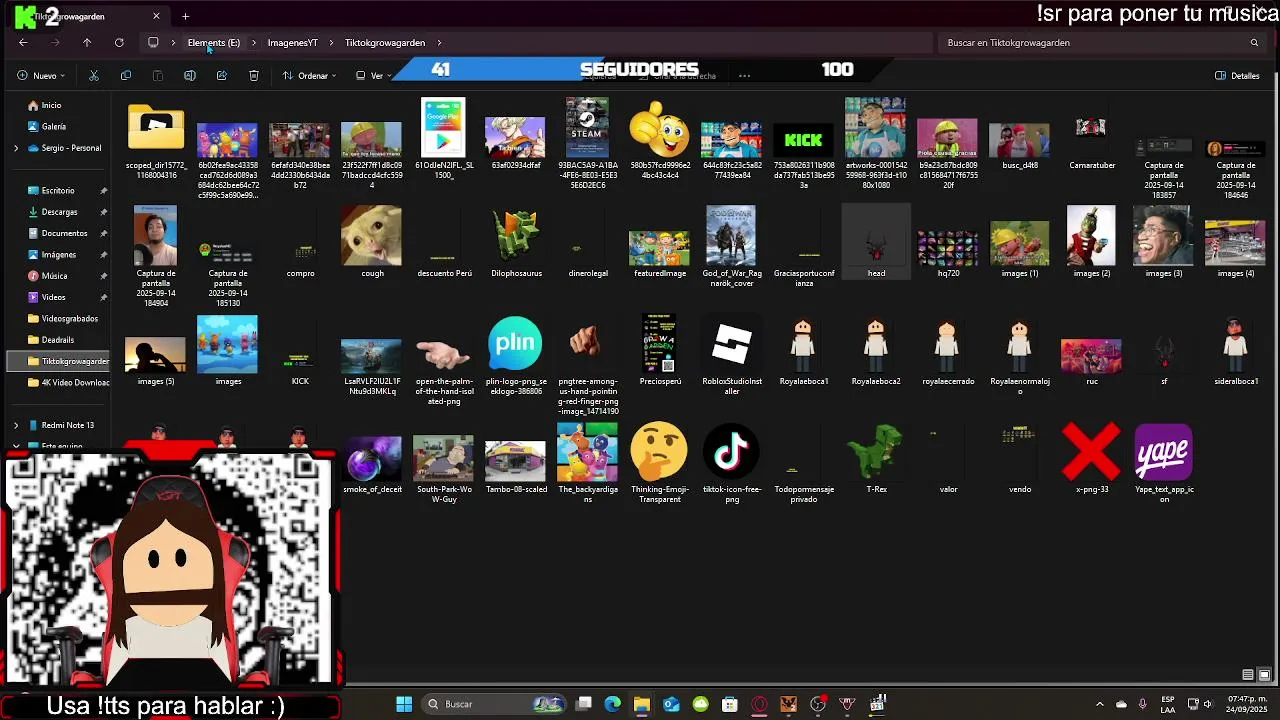Select the tiktok-icon-free-png file

click(732, 464)
